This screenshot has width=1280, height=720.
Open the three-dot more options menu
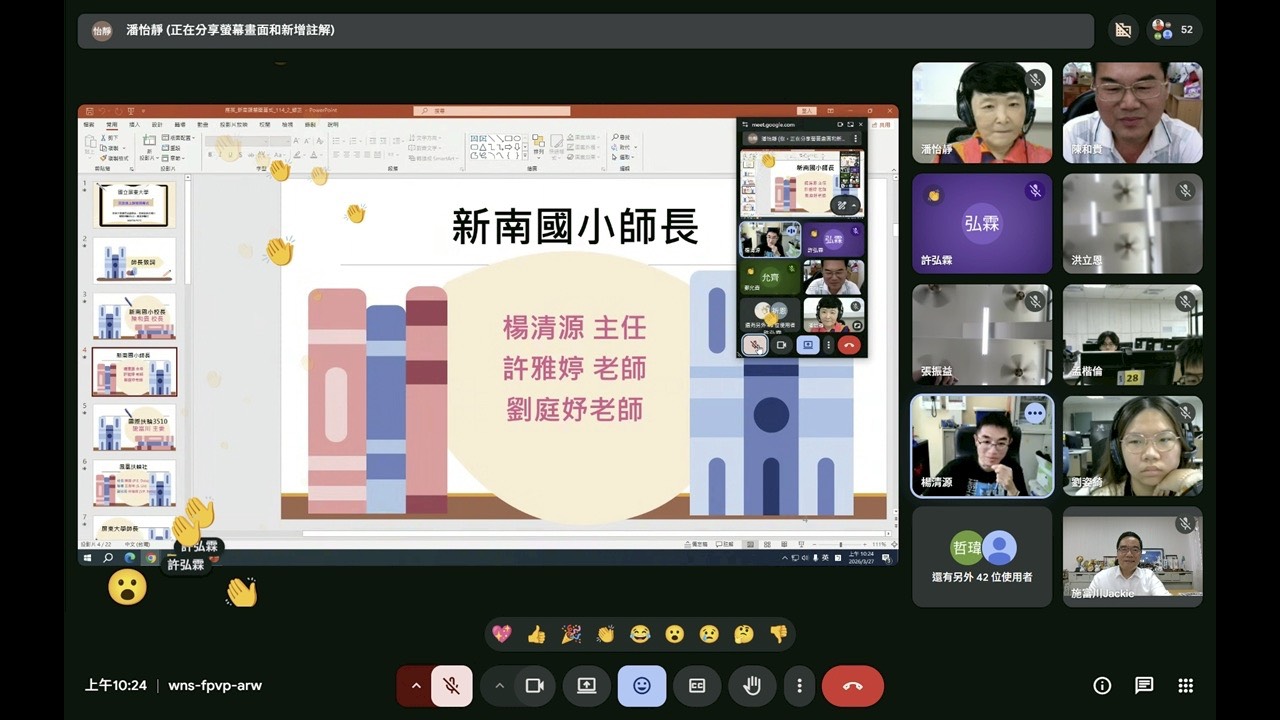click(x=799, y=686)
